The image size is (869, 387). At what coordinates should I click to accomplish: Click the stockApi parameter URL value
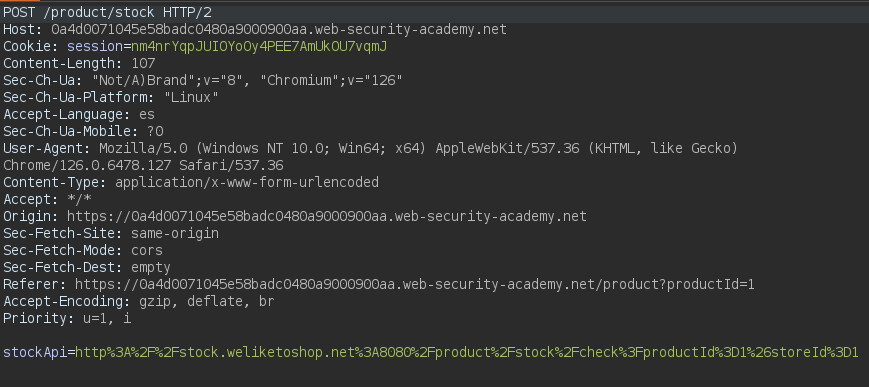coord(467,352)
